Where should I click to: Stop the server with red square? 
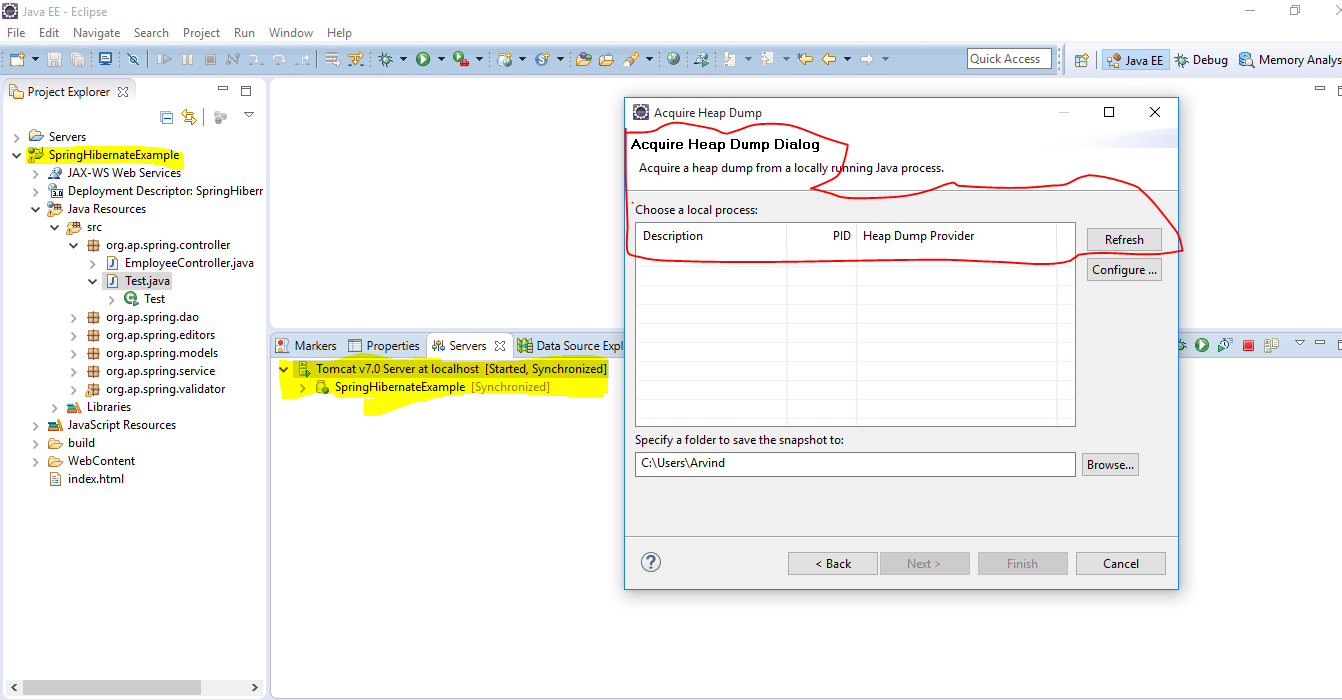click(1248, 345)
